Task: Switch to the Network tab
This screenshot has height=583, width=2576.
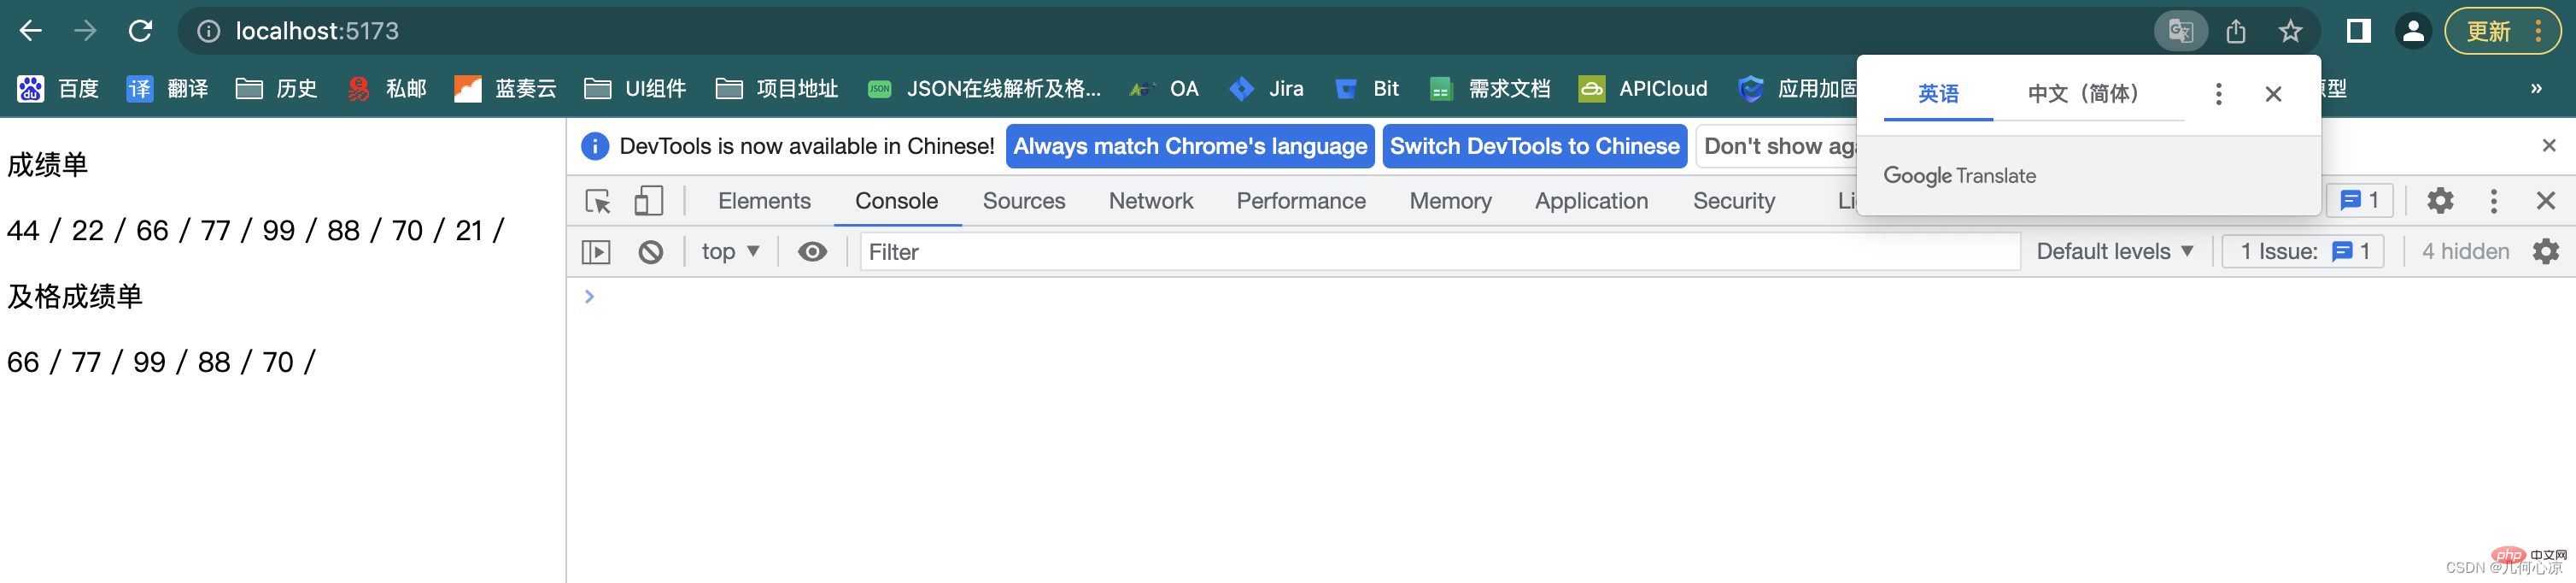Action: pos(1151,202)
